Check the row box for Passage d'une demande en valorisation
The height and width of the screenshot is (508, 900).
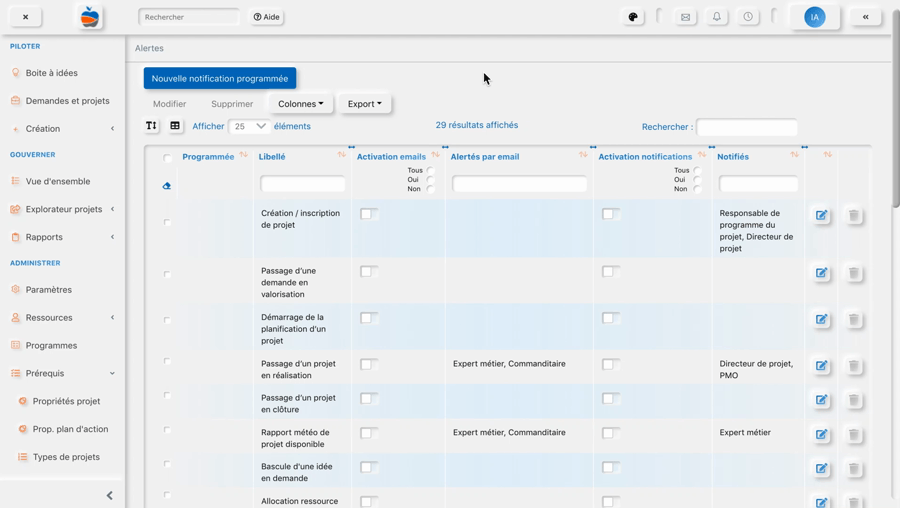167,274
